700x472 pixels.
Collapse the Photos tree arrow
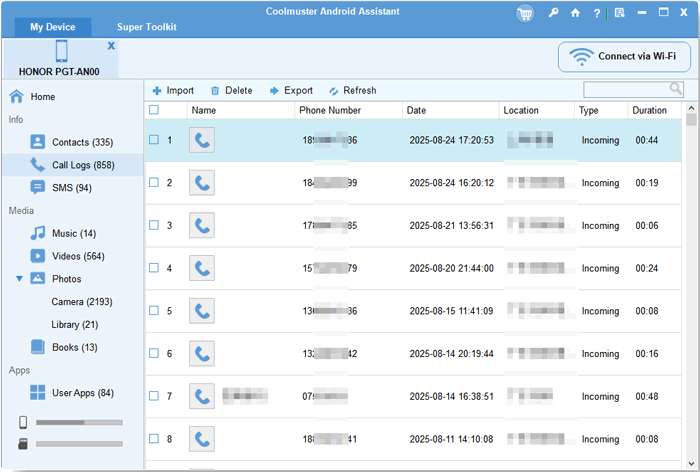19,279
